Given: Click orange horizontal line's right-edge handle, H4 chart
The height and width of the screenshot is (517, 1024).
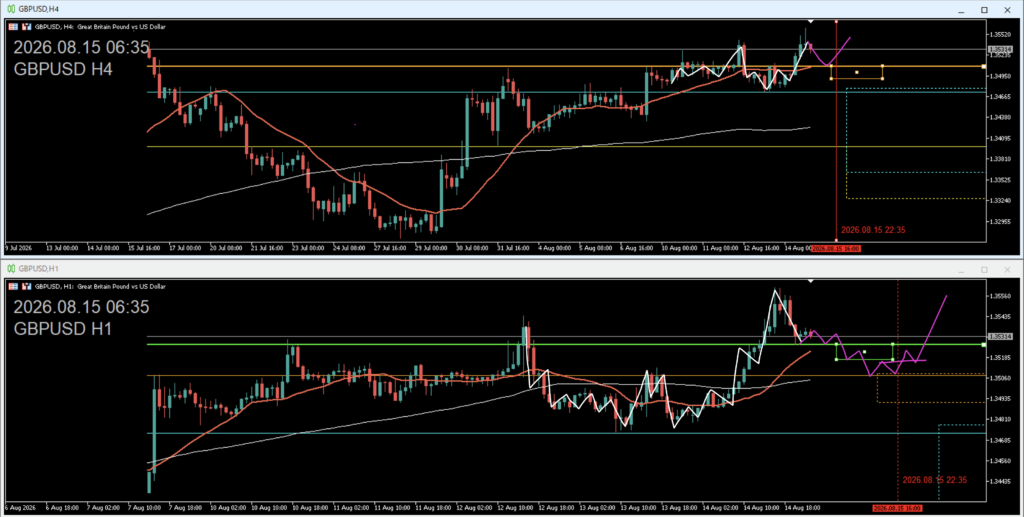Looking at the screenshot, I should coord(984,67).
